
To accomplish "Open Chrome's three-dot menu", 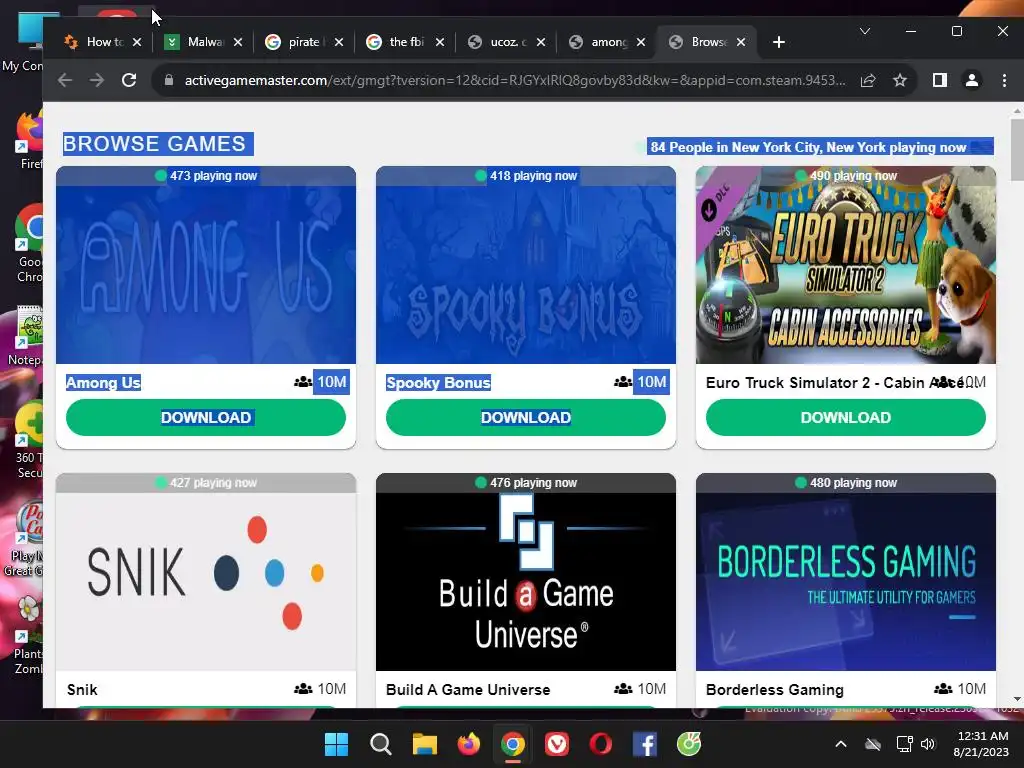I will 1004,80.
